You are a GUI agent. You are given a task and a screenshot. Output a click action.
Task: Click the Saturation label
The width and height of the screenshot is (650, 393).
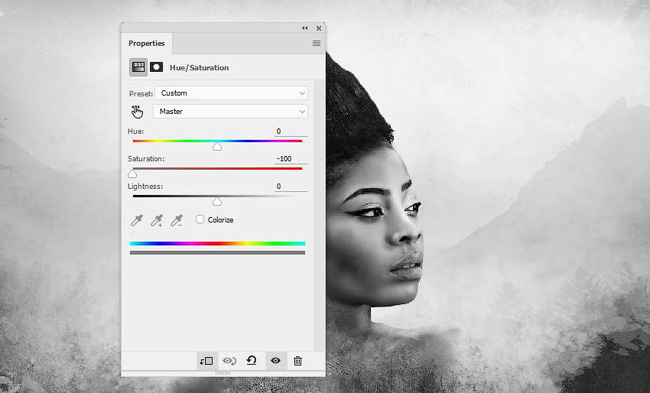pyautogui.click(x=146, y=159)
